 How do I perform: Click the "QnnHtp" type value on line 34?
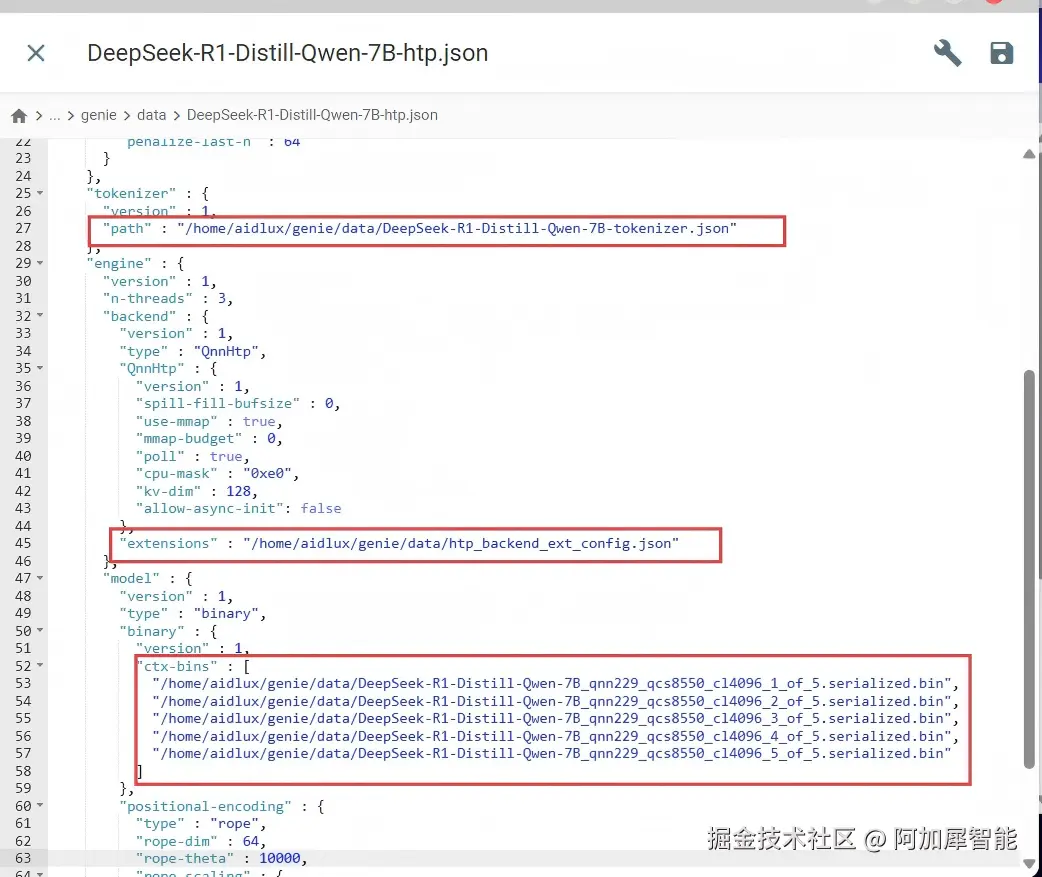click(x=226, y=351)
